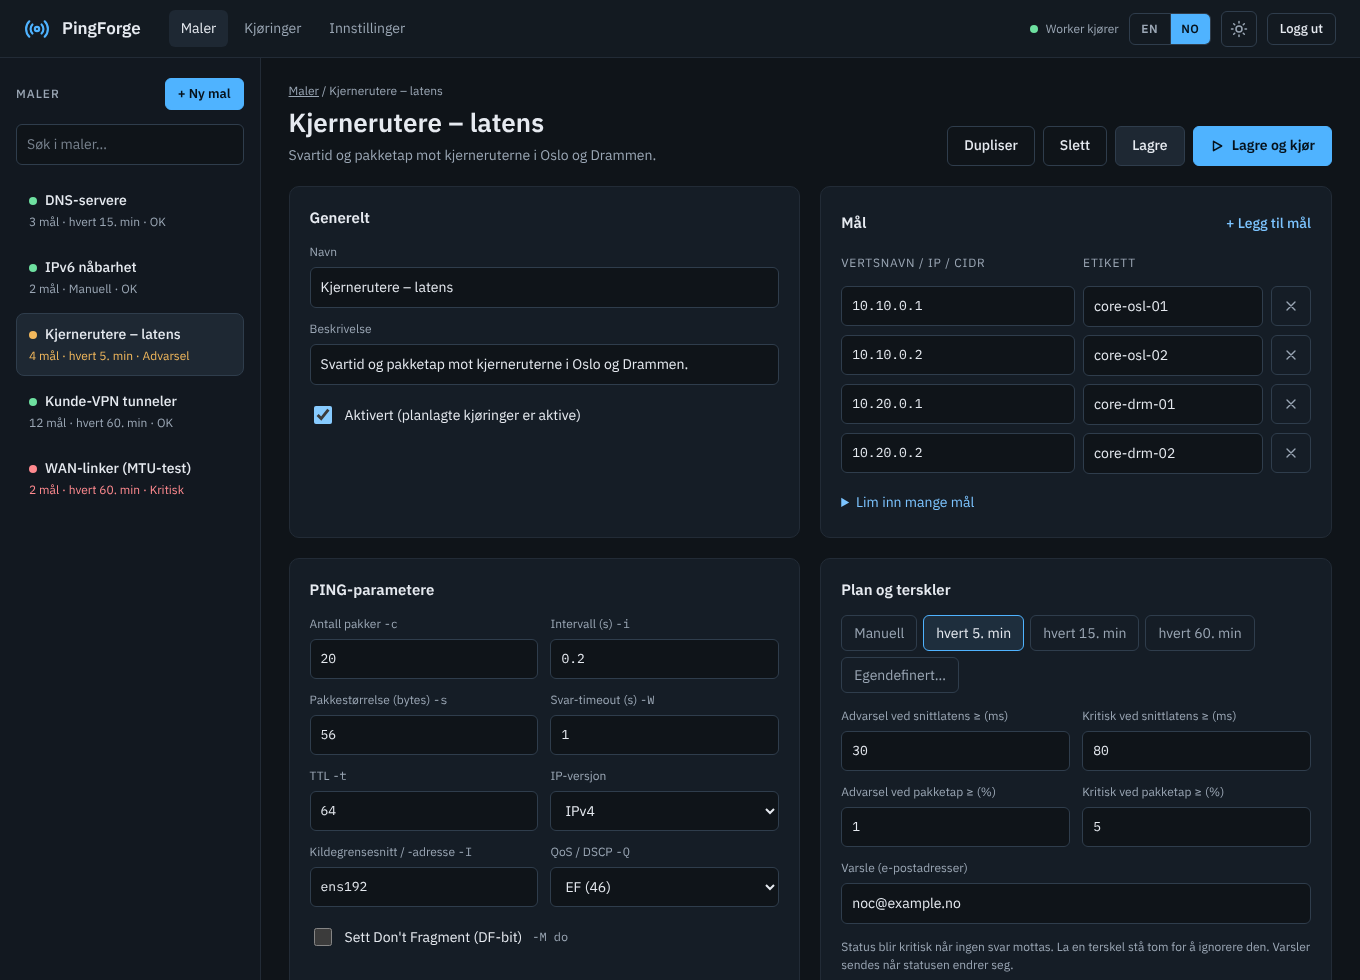1360x980 pixels.
Task: Click the Navn input field
Action: (x=544, y=287)
